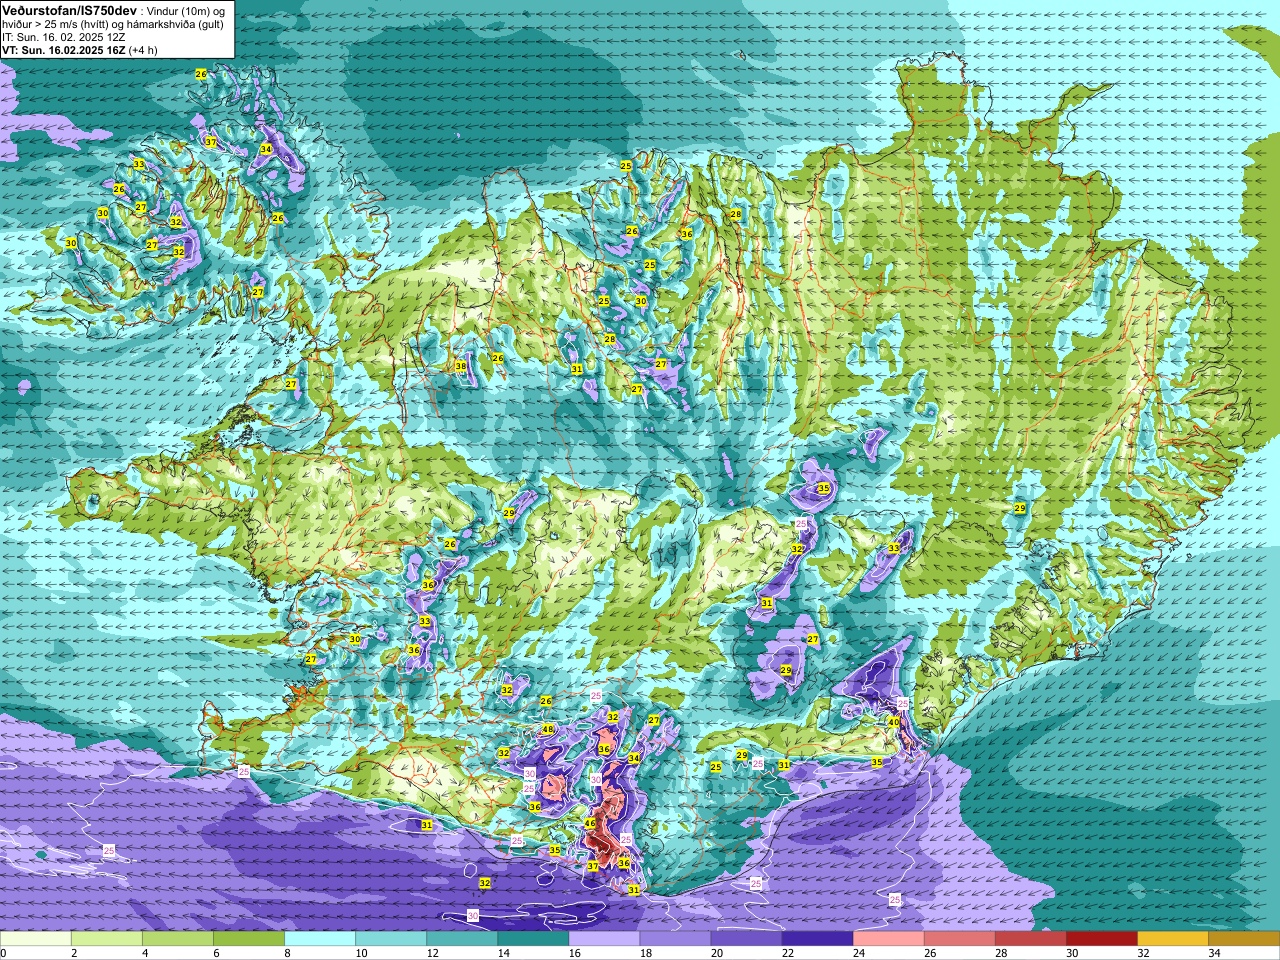Select the teal 12–14 legend swatch

tap(462, 939)
